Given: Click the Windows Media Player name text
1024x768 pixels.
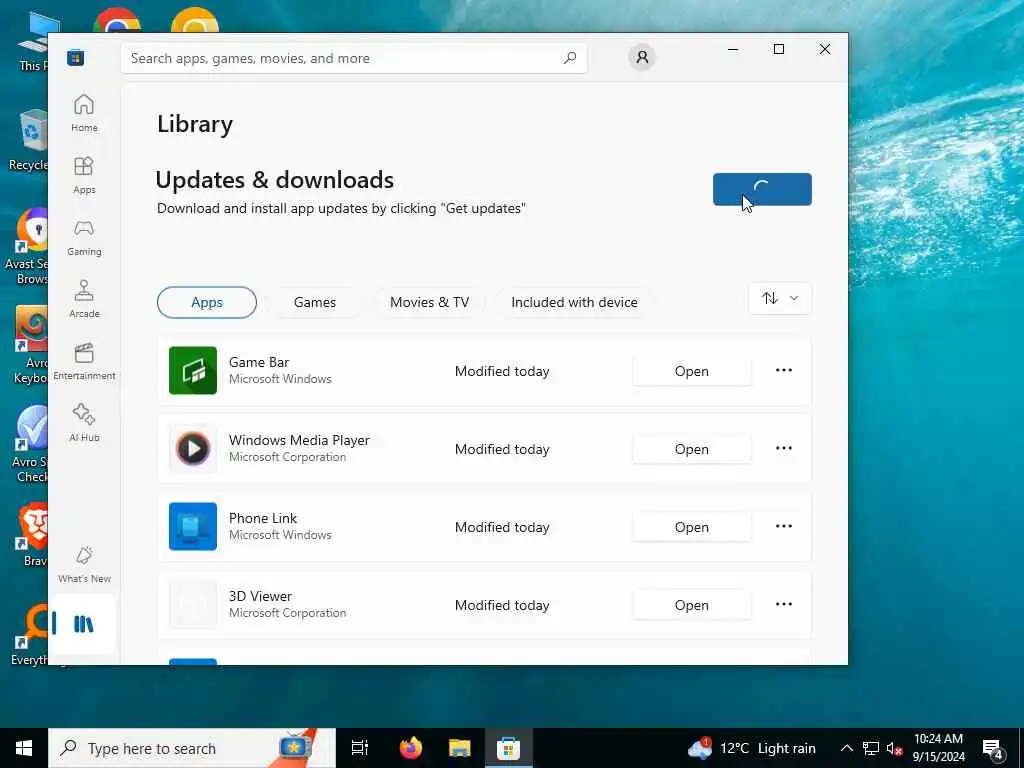Looking at the screenshot, I should point(299,440).
